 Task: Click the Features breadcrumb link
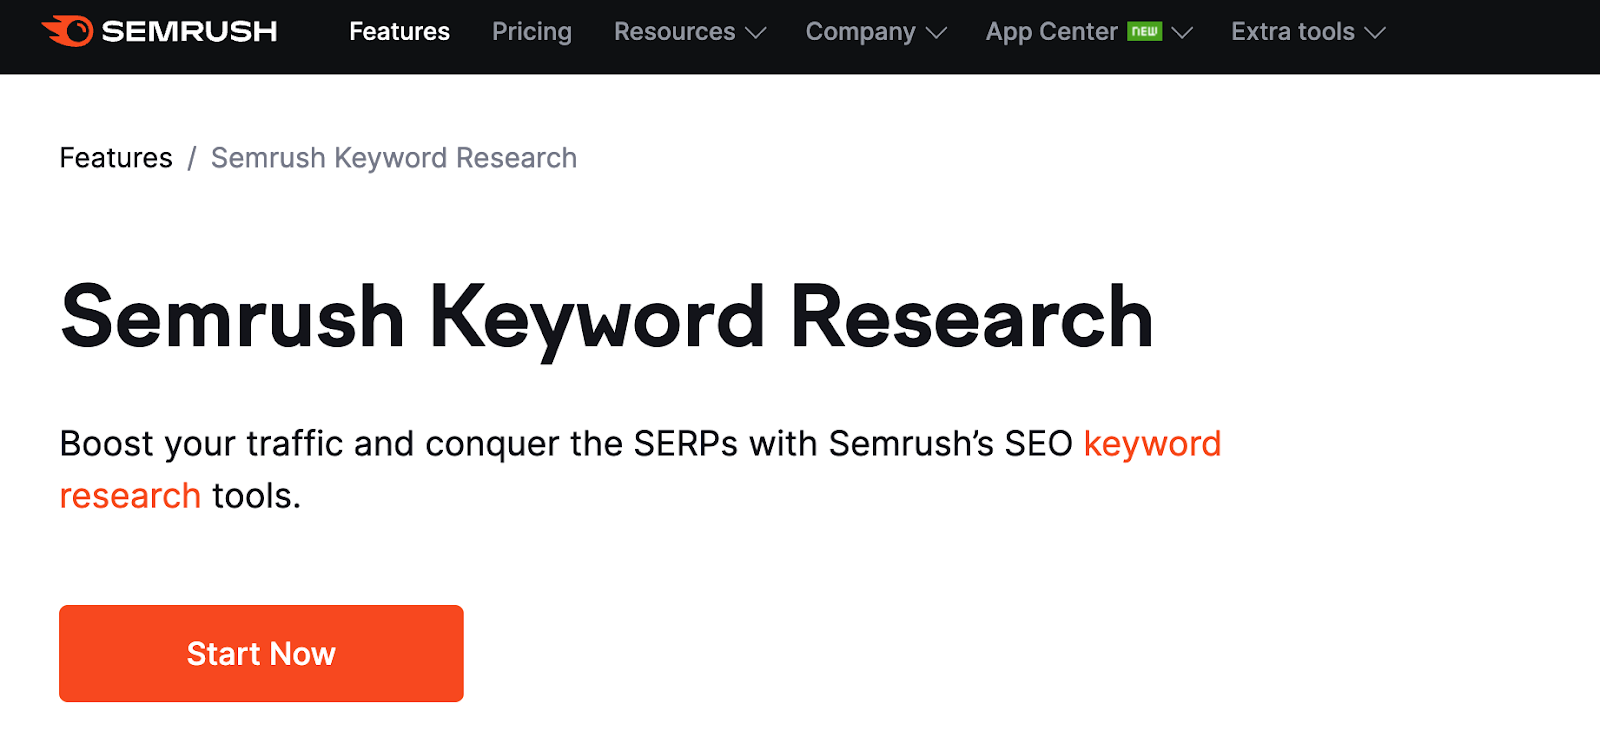[116, 158]
